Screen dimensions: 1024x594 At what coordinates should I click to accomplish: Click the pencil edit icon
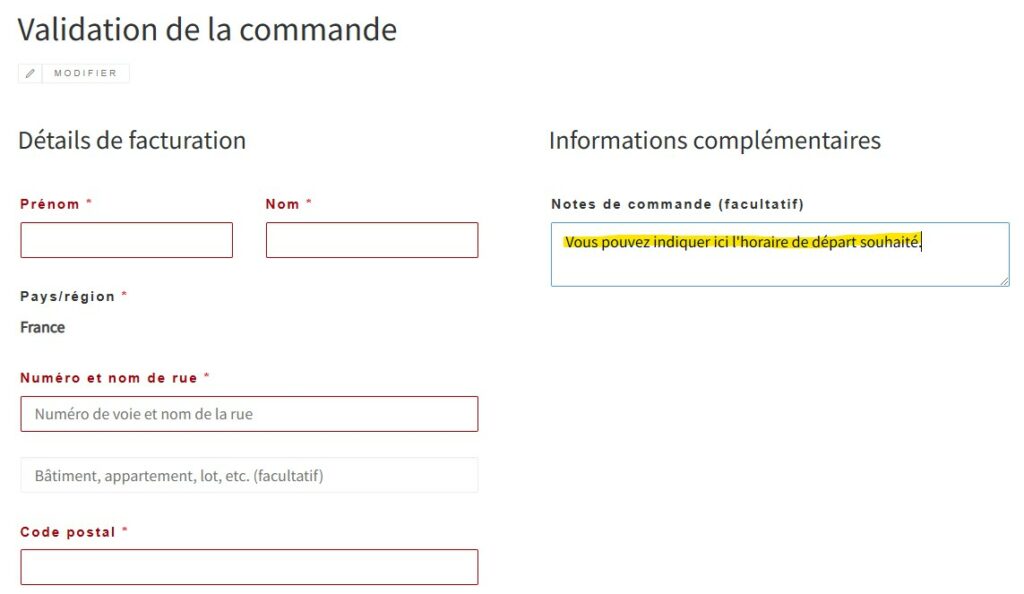(x=30, y=73)
